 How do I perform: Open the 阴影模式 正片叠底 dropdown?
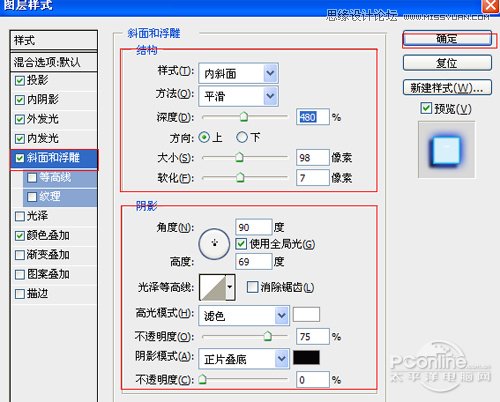244,359
